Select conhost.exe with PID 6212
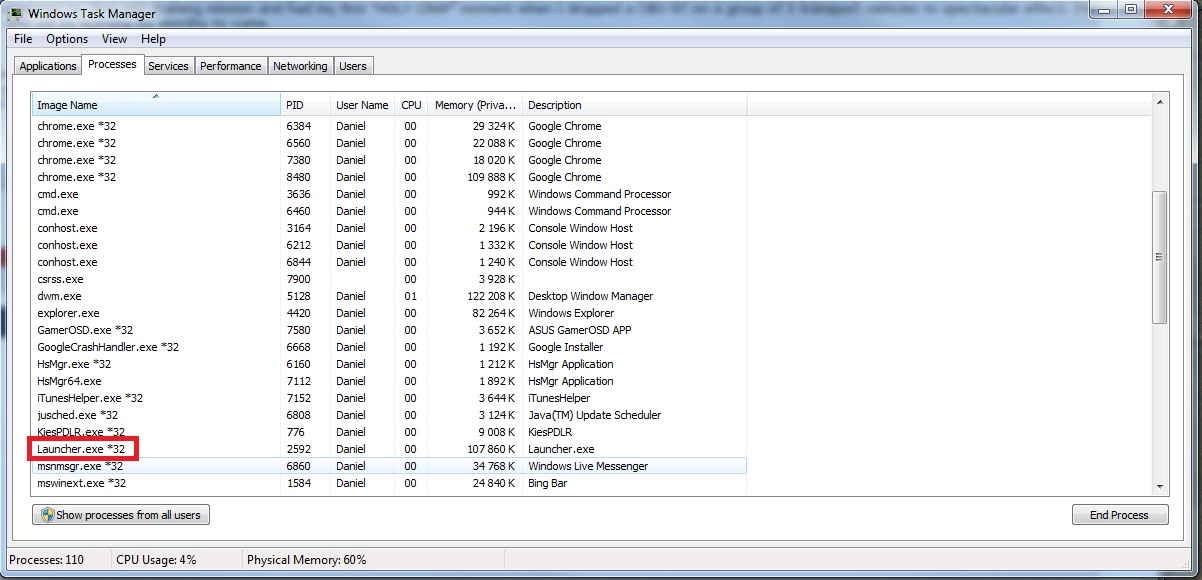This screenshot has height=580, width=1202. coord(389,245)
